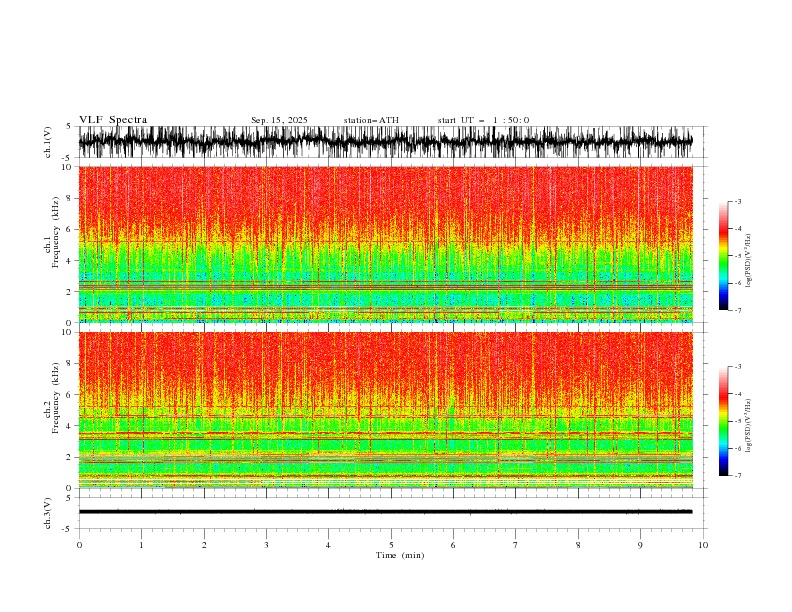Click the time axis tick label "7"
Screen dimensions: 792x612
pos(516,545)
